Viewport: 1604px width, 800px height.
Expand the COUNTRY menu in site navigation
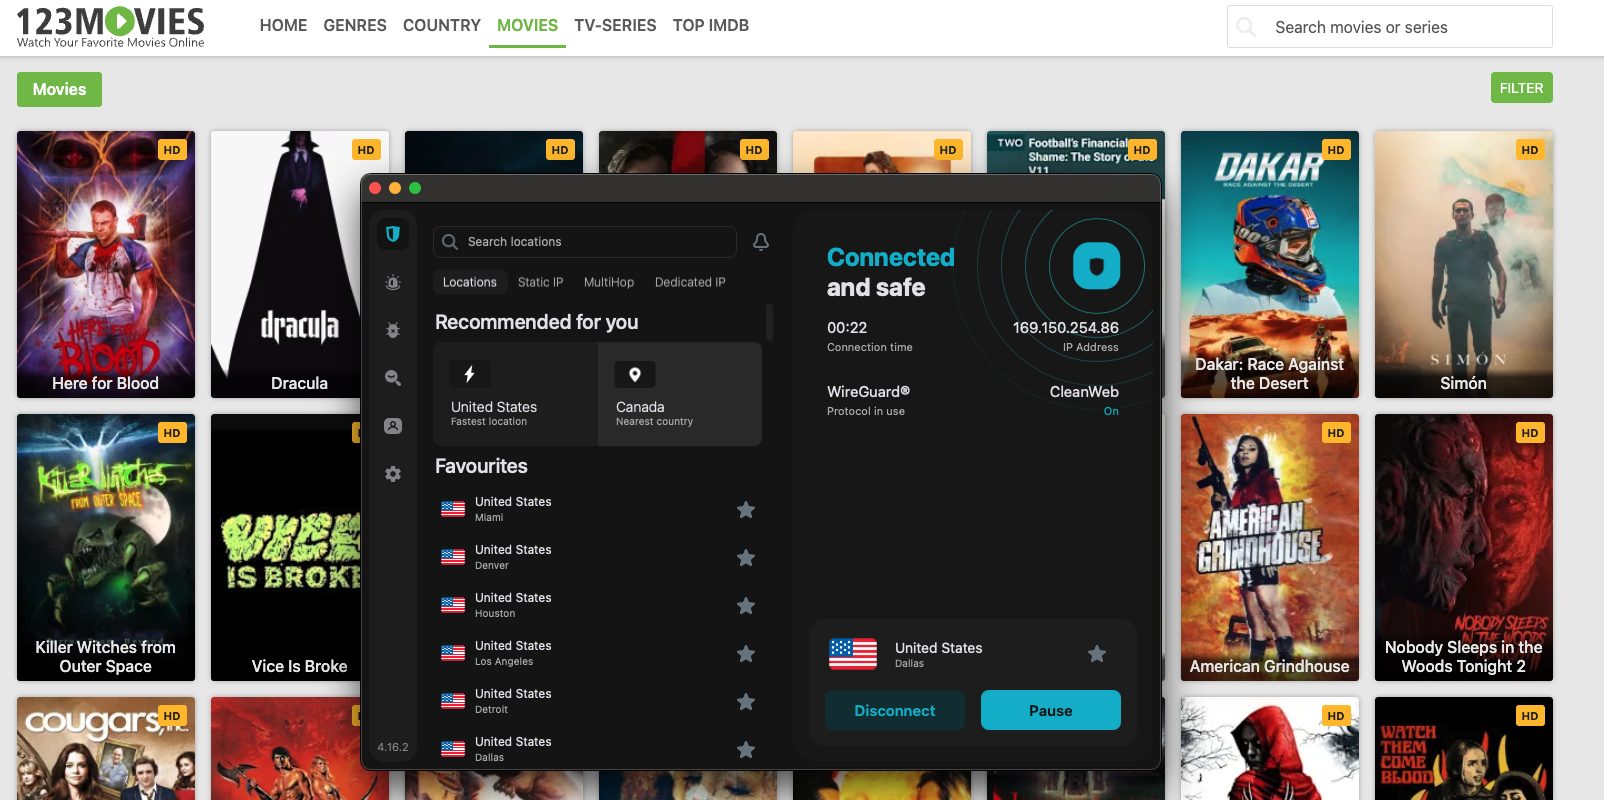pyautogui.click(x=441, y=25)
